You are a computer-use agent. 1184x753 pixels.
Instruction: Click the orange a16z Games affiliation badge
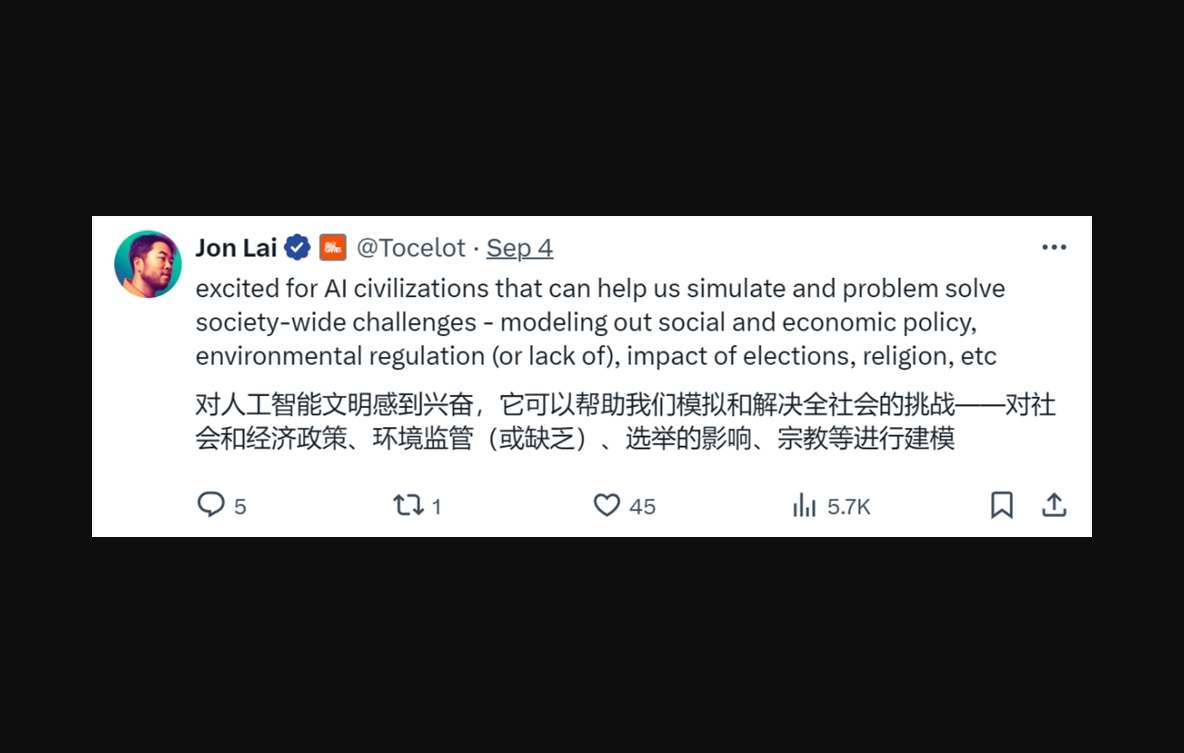[x=330, y=247]
